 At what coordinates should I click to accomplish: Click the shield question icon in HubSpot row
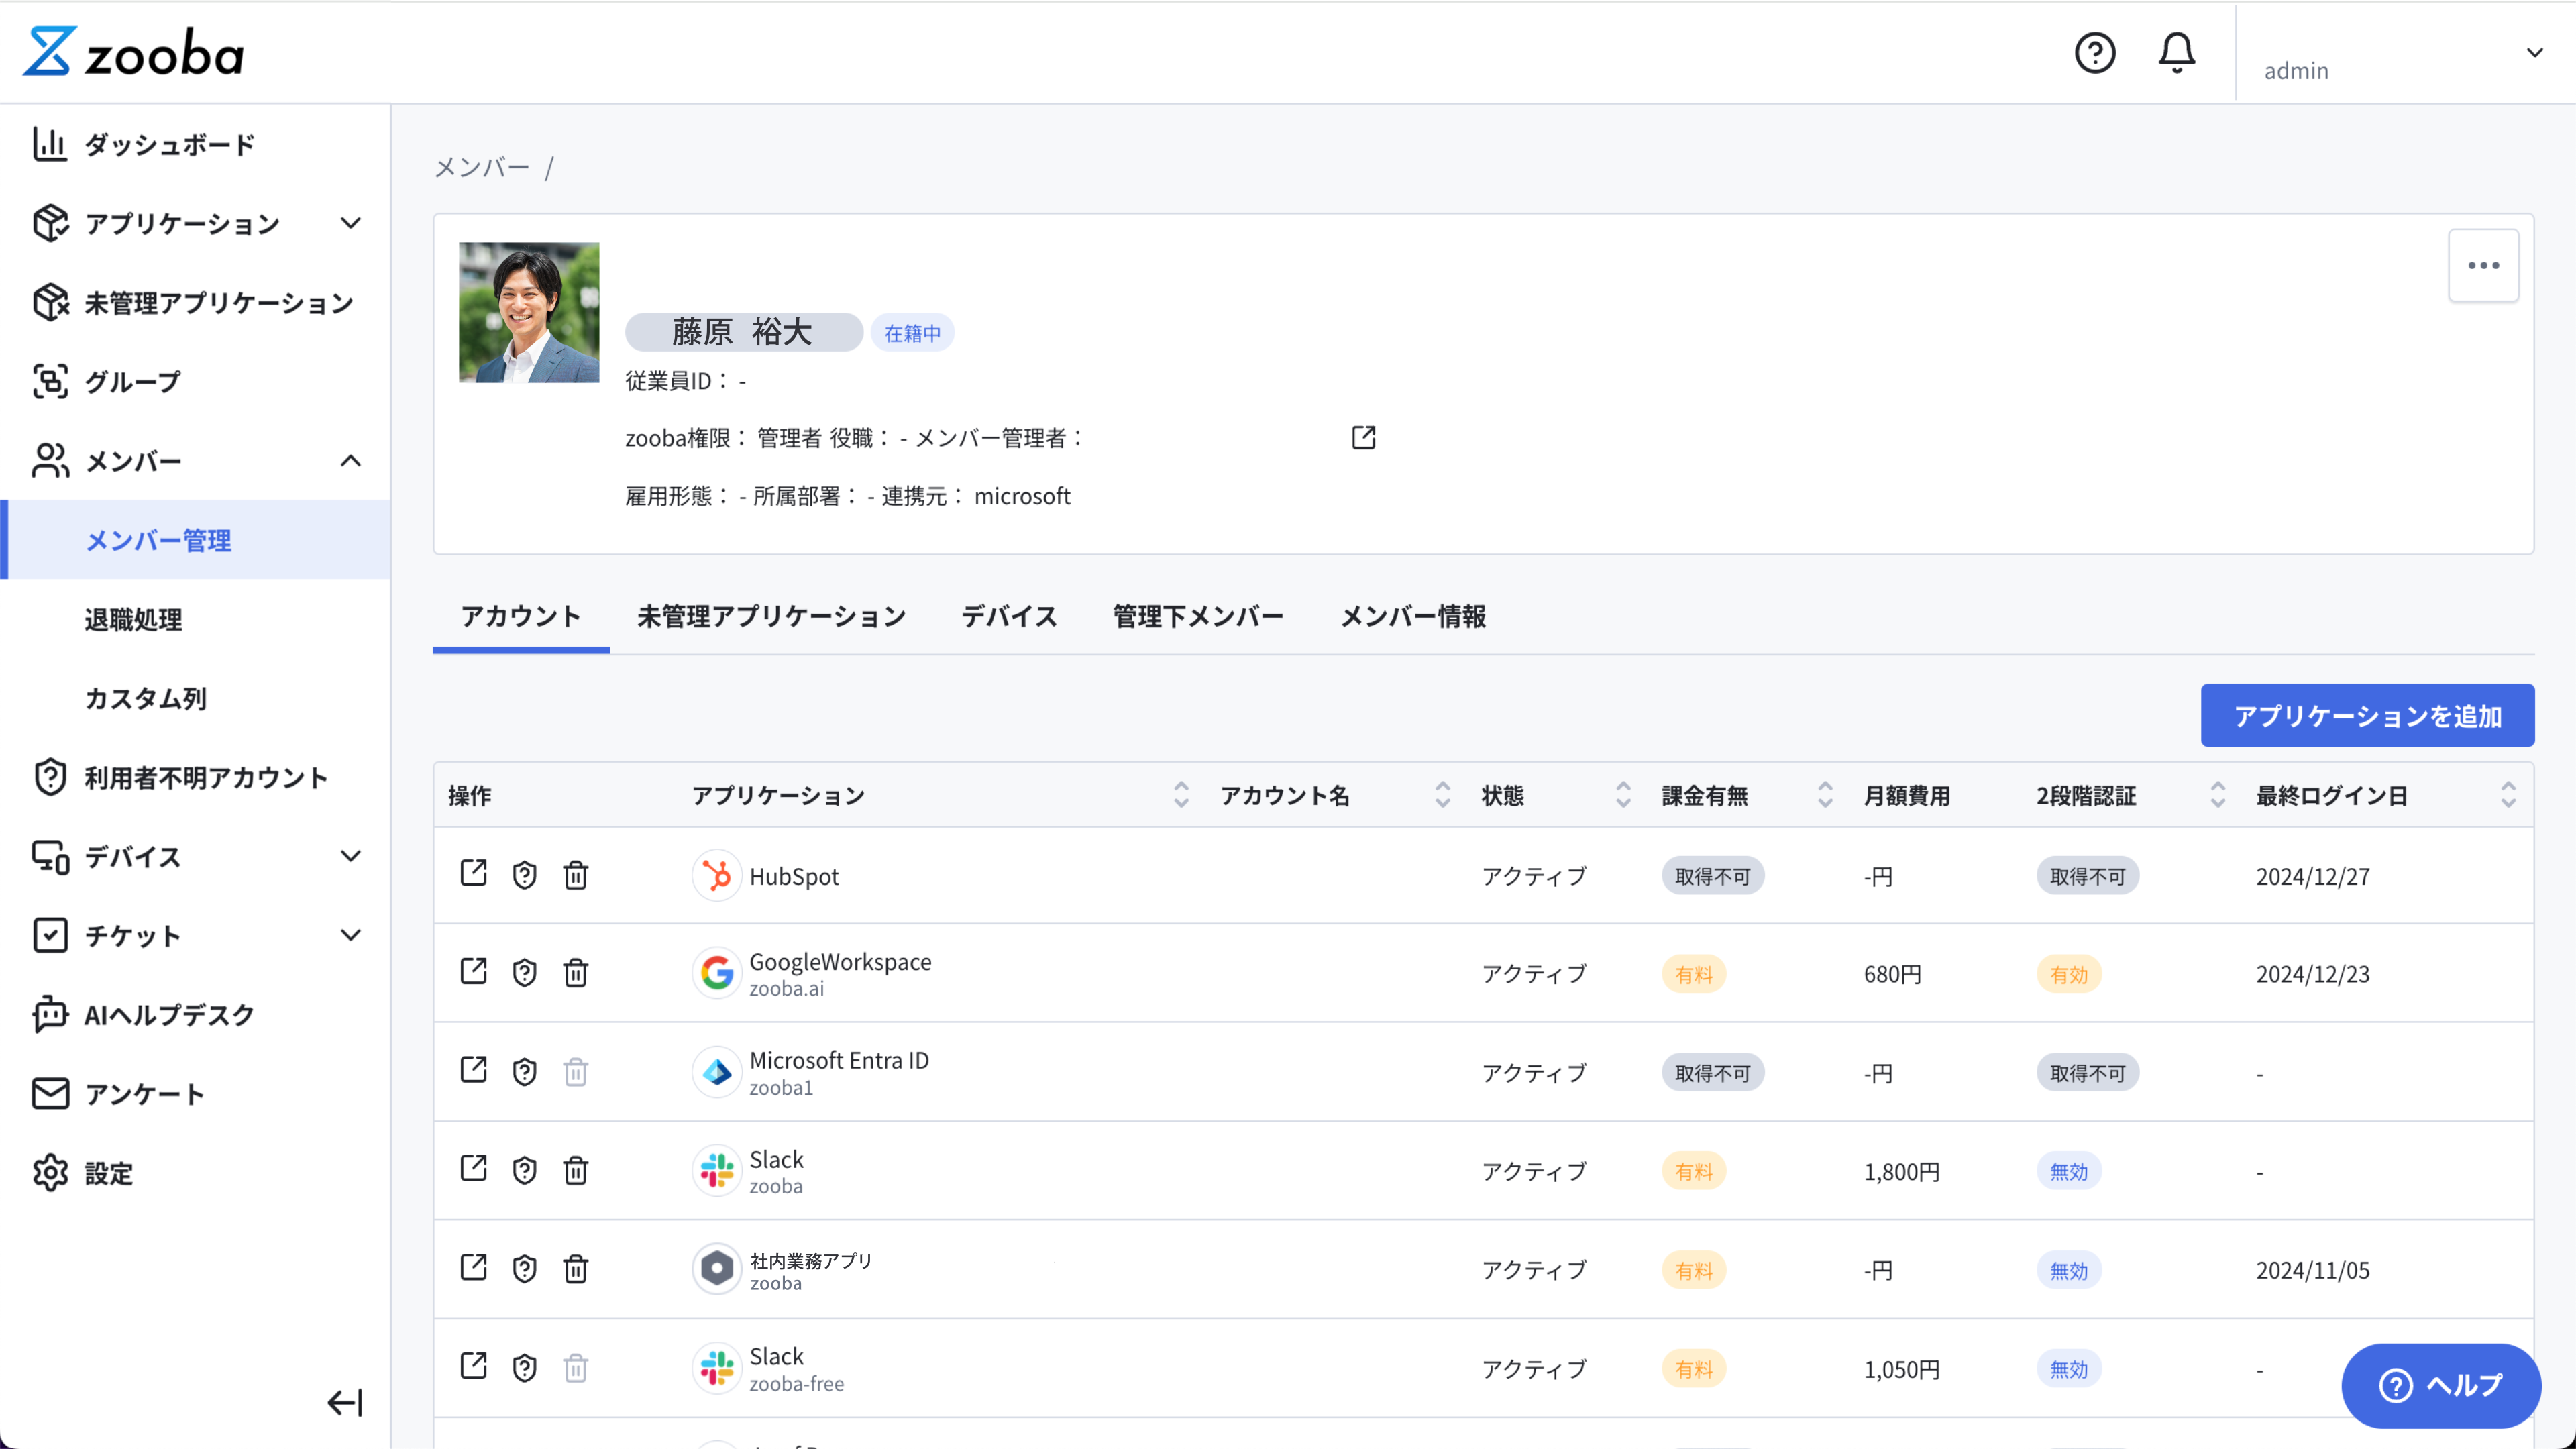coord(524,875)
